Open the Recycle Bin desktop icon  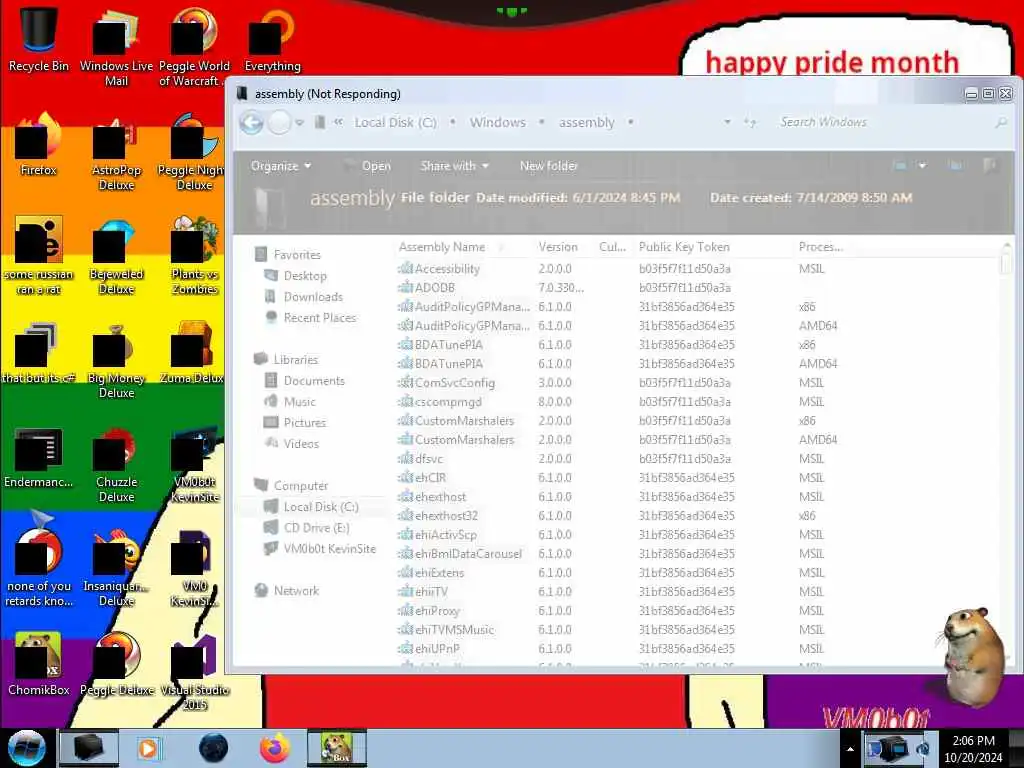click(x=39, y=38)
